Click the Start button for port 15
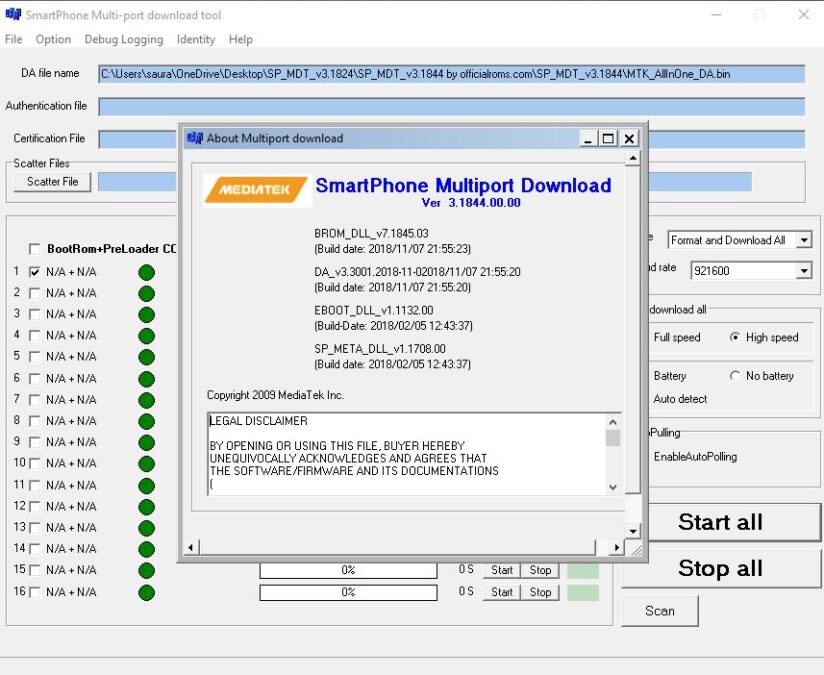The image size is (824, 675). tap(502, 570)
